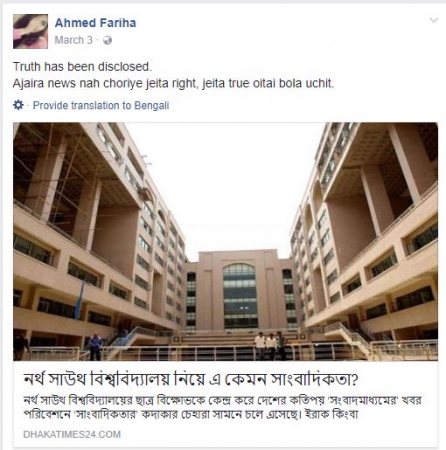Open the shared article's building photo
Image resolution: width=446 pixels, height=450 pixels.
pyautogui.click(x=225, y=241)
